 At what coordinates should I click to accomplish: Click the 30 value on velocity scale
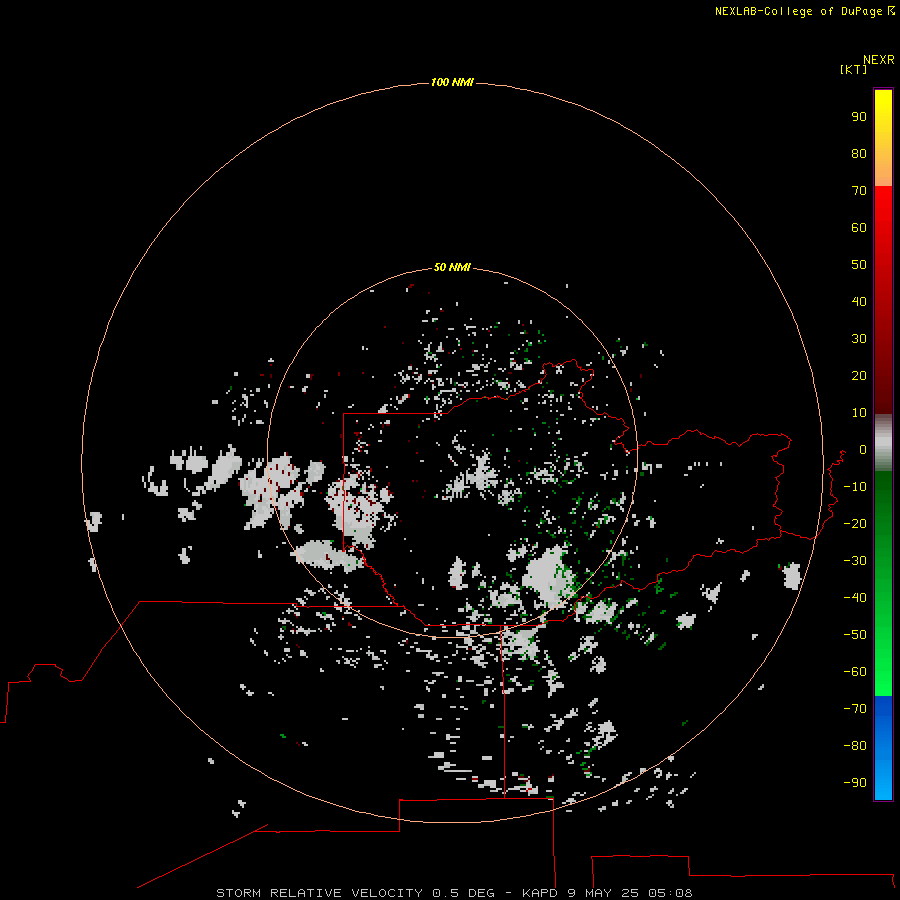click(x=859, y=339)
